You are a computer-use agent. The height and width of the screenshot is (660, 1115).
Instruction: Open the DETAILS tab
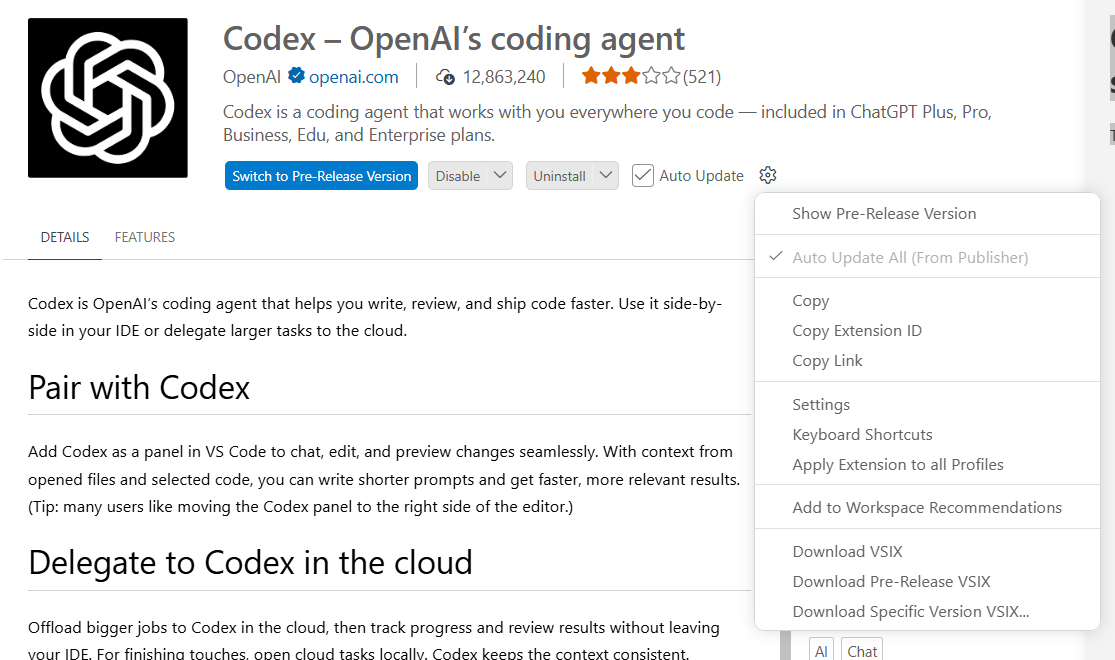[65, 237]
